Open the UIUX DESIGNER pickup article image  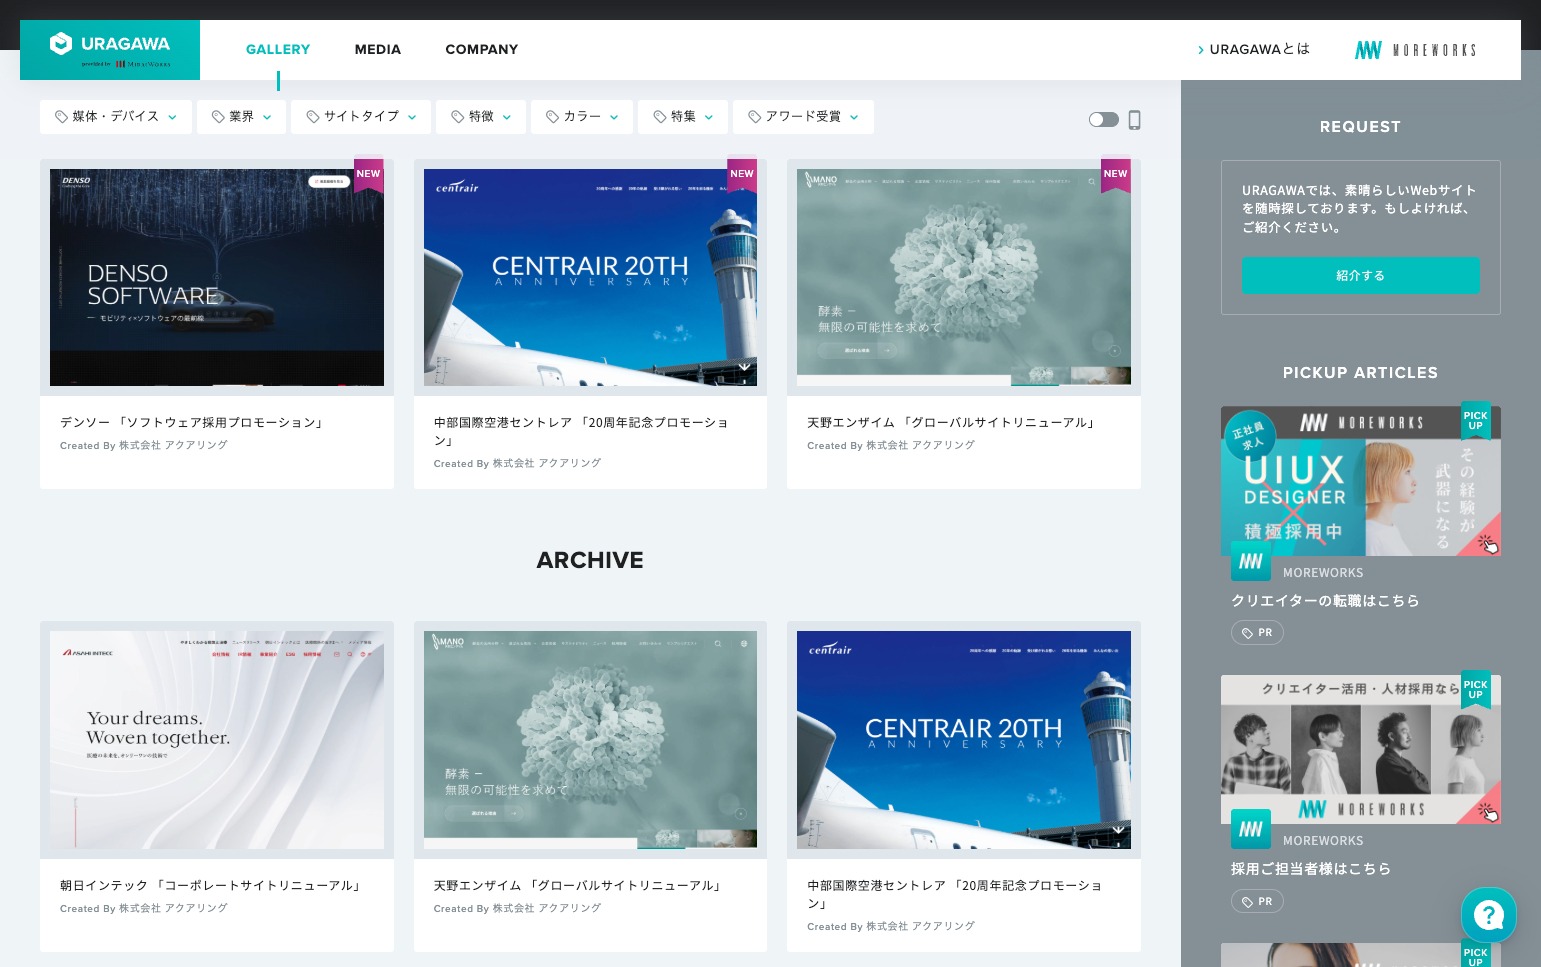click(x=1360, y=481)
